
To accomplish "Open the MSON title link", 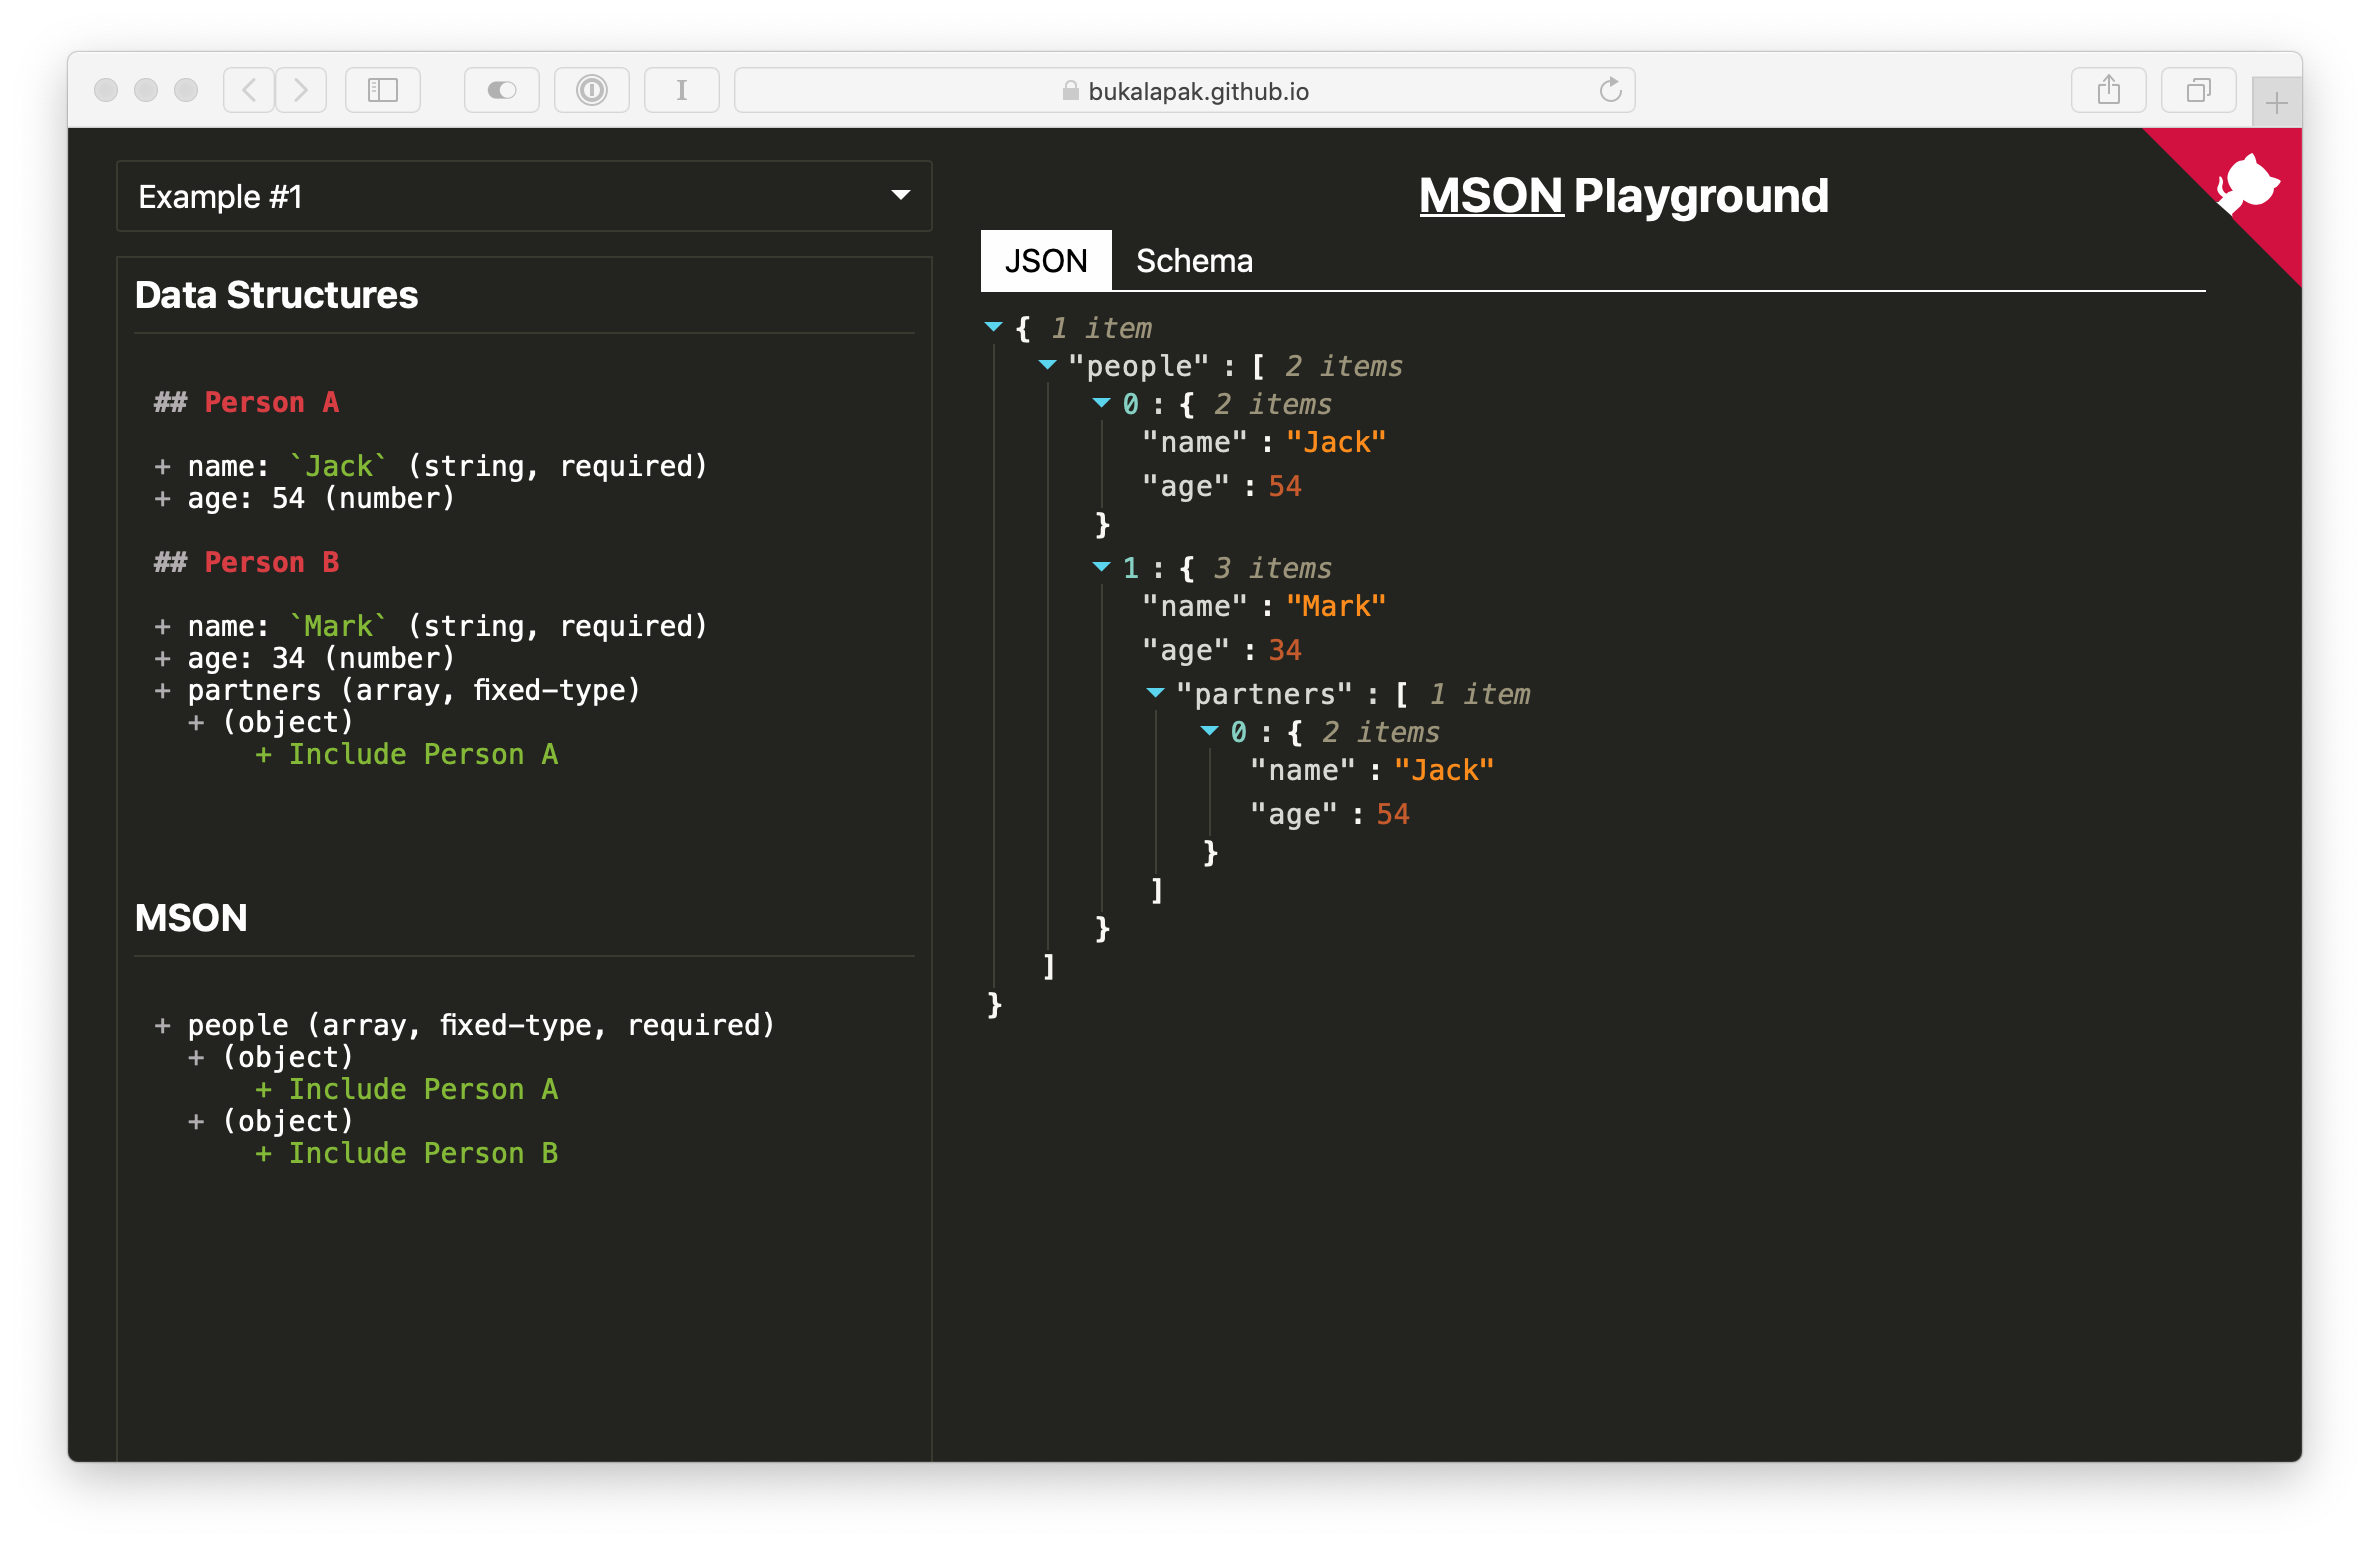I will coord(1490,196).
